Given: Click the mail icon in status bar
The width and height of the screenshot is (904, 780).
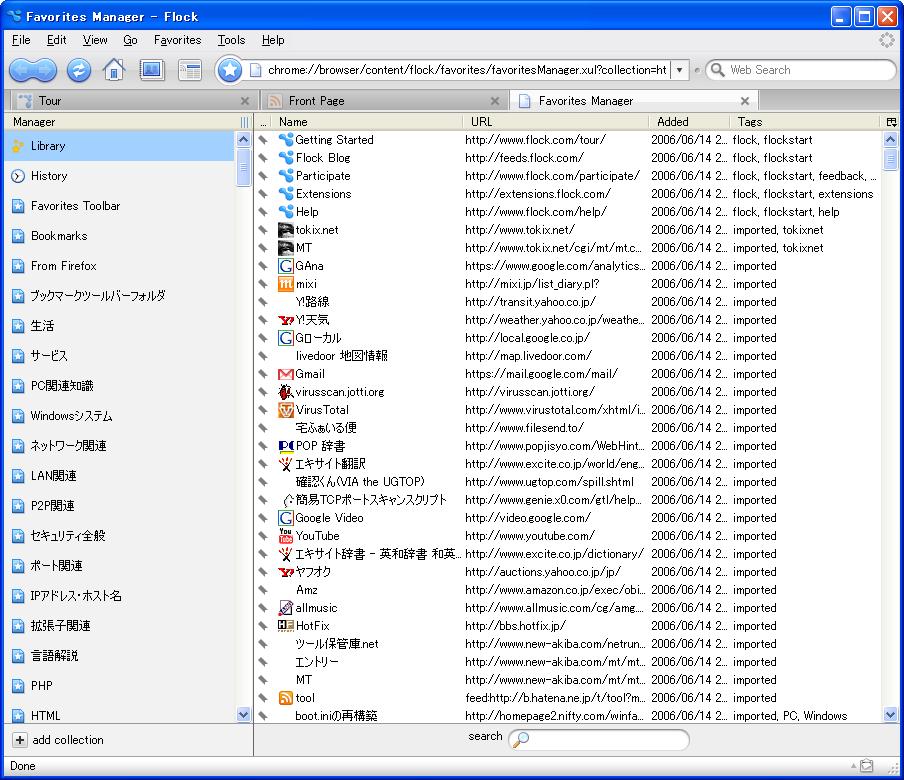Looking at the screenshot, I should (x=867, y=766).
